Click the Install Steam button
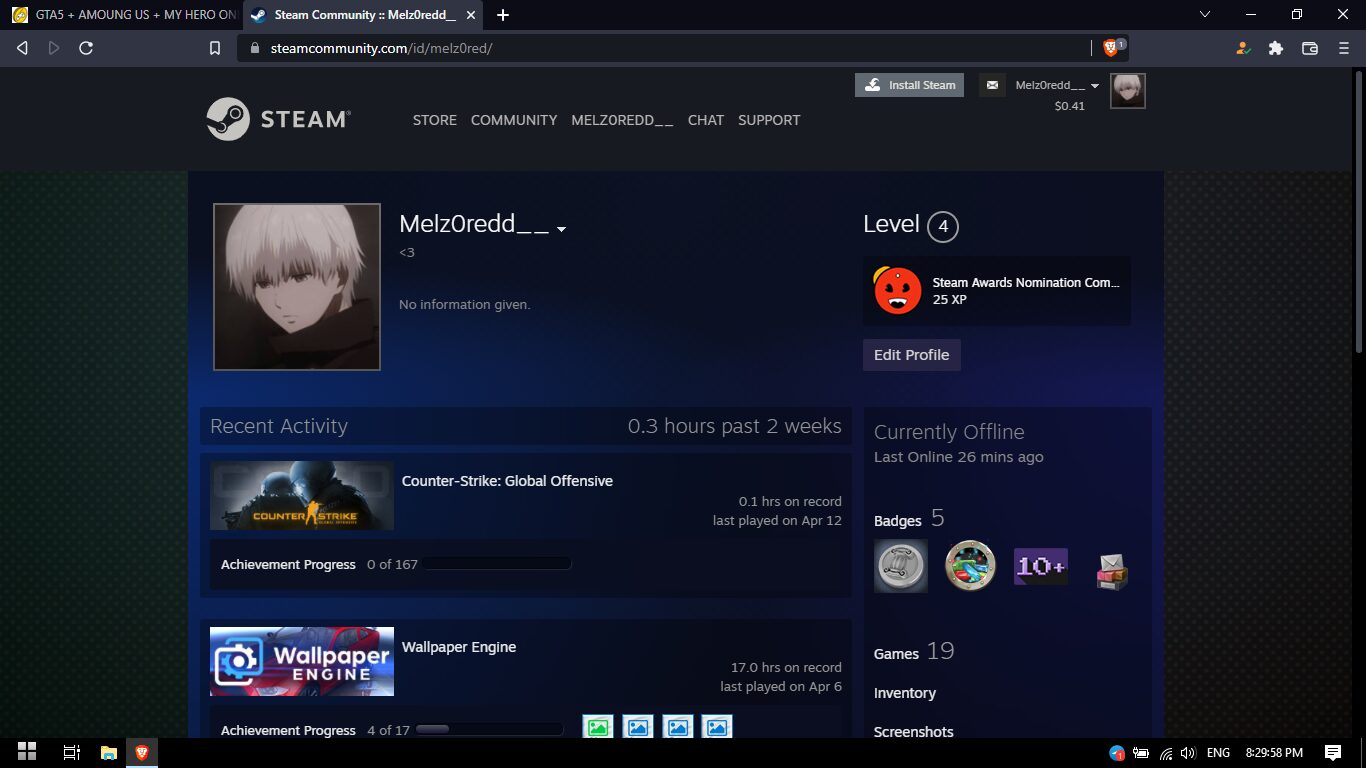 pyautogui.click(x=909, y=85)
